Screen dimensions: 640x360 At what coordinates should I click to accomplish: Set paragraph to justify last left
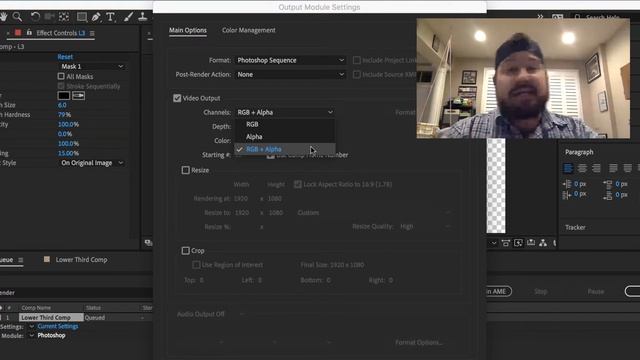point(613,168)
